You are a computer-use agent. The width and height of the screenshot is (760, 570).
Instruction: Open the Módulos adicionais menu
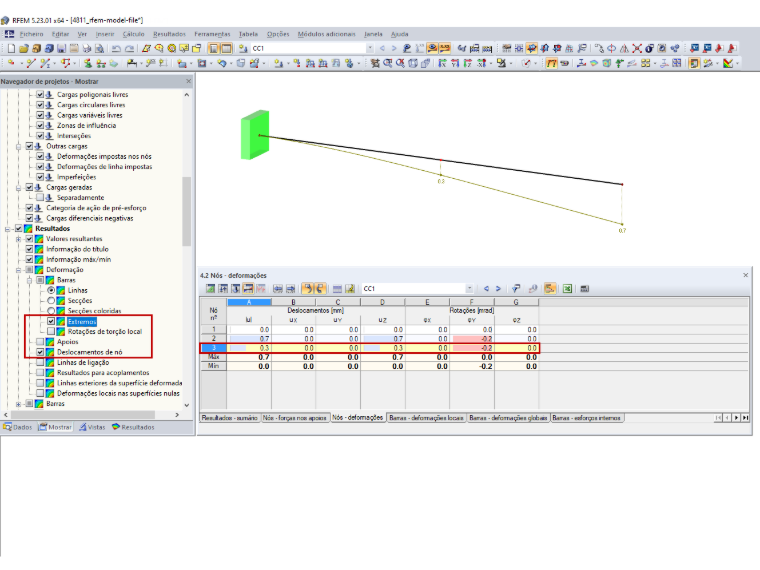(x=326, y=34)
